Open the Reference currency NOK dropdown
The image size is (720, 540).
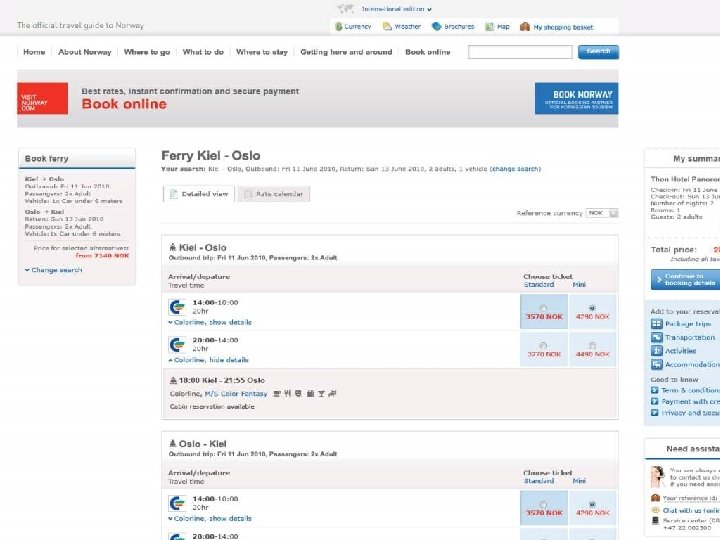pos(602,213)
